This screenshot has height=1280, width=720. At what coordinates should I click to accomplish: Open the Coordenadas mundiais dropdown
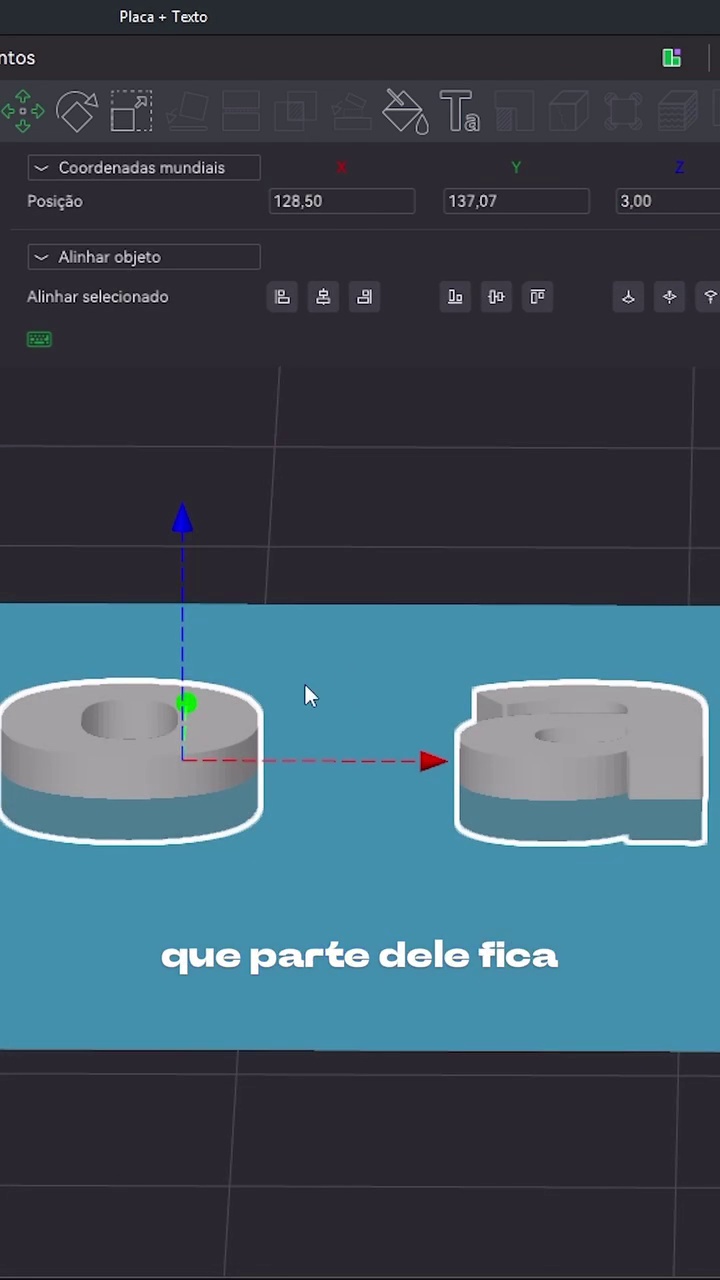[x=144, y=168]
